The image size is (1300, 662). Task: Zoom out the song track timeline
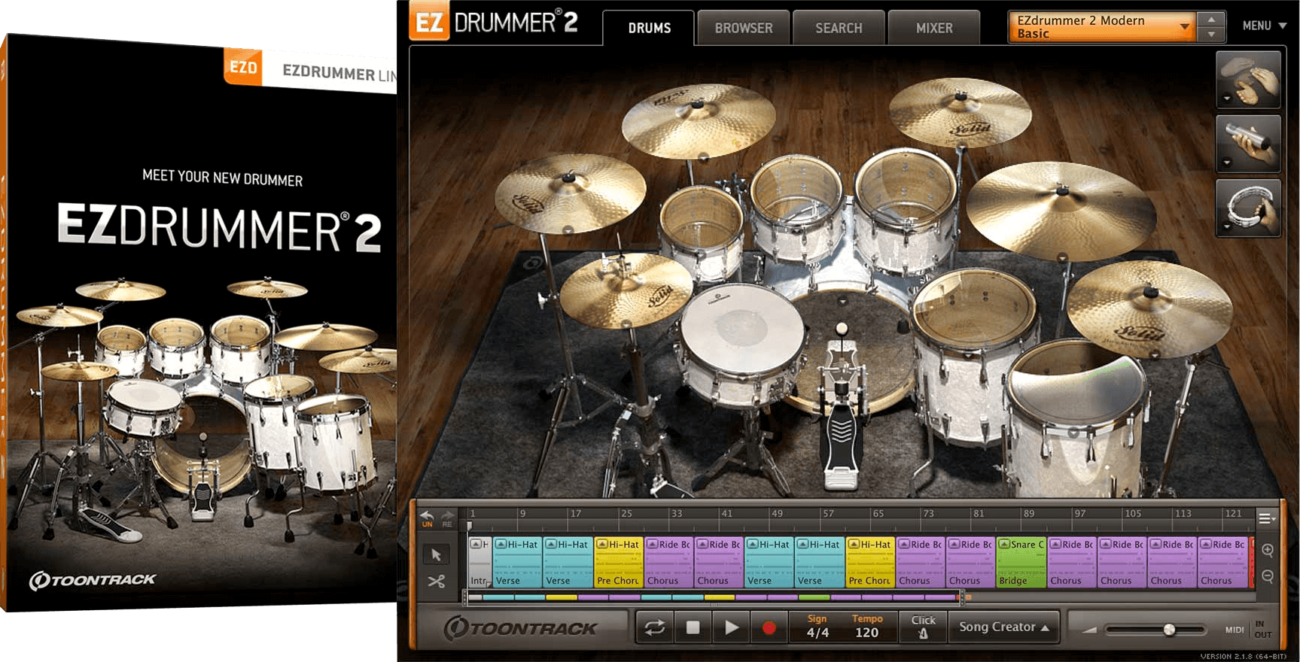point(1267,577)
